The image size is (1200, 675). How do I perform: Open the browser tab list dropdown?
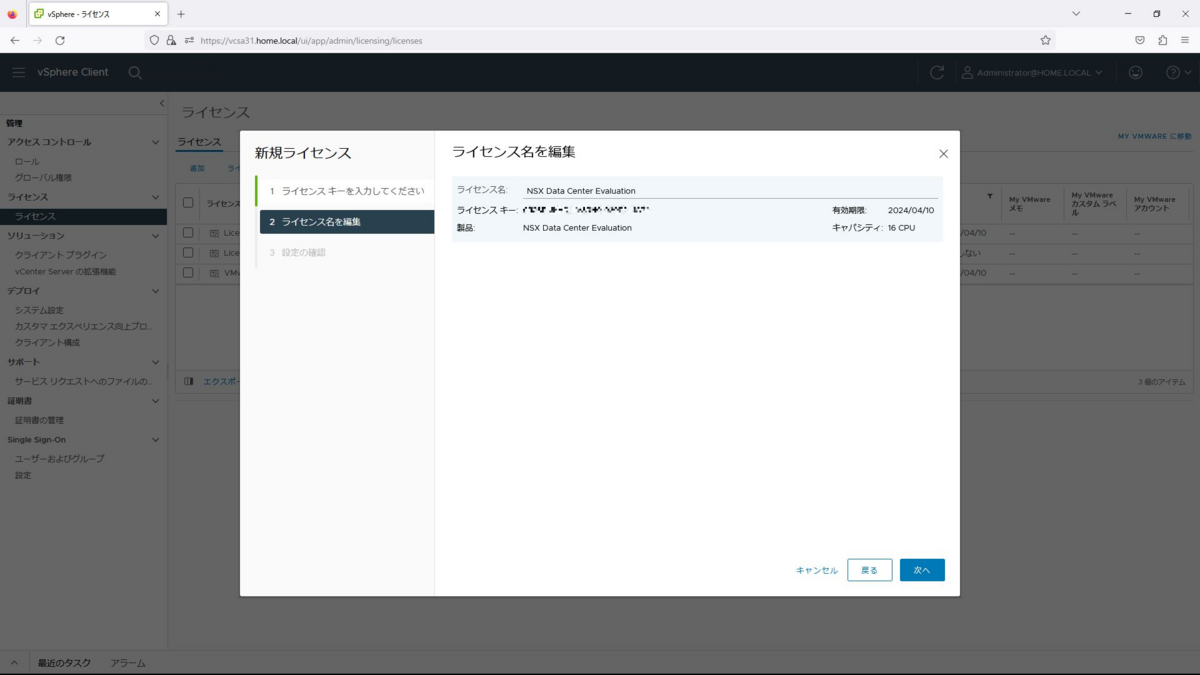point(1076,14)
